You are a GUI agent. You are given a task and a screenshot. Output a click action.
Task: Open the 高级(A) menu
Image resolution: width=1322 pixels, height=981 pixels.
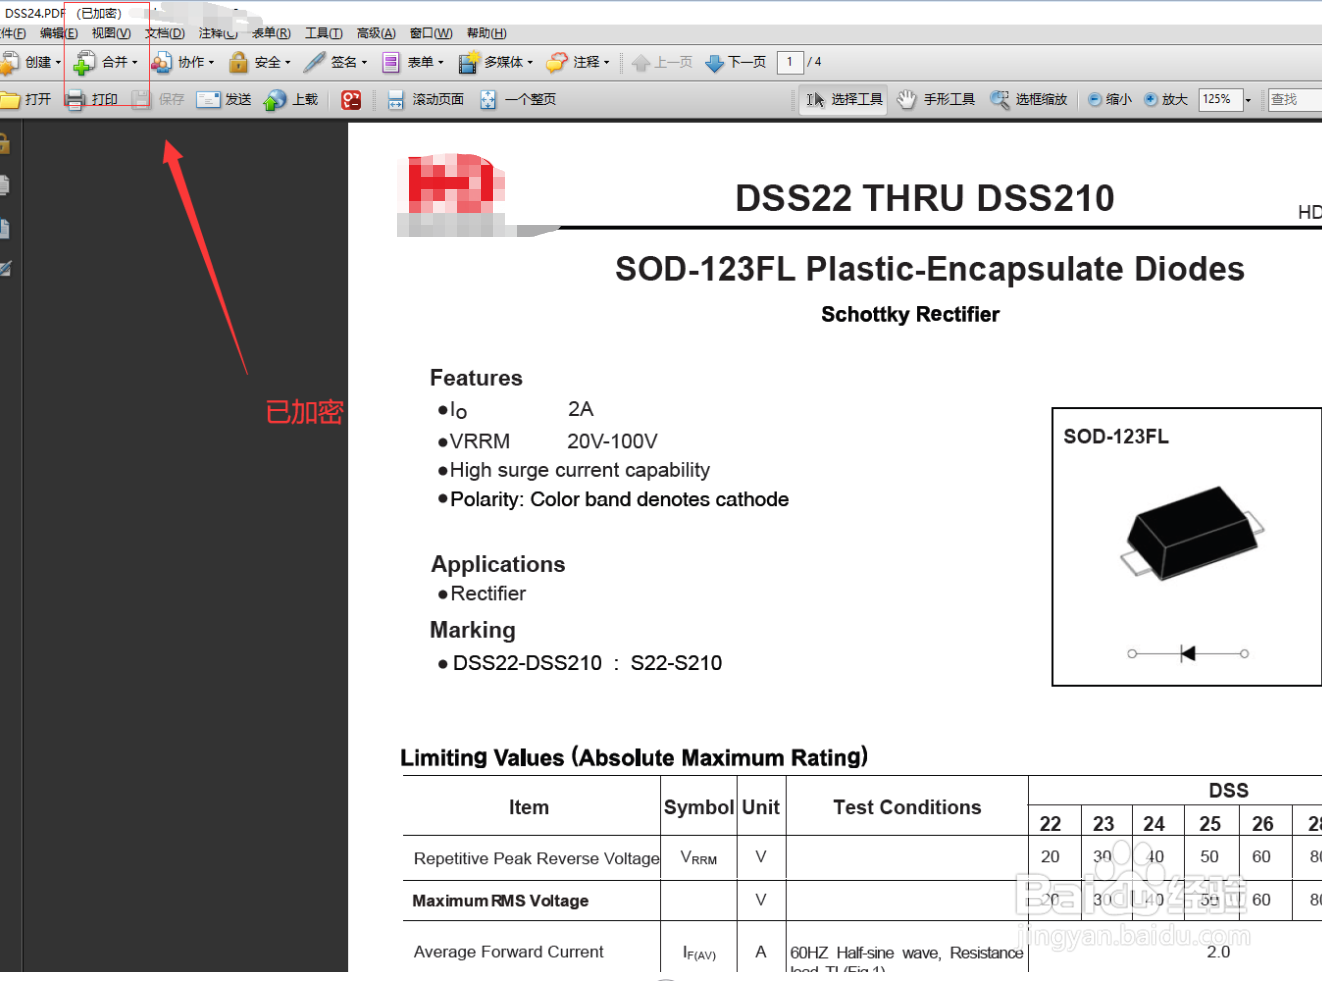coord(376,34)
